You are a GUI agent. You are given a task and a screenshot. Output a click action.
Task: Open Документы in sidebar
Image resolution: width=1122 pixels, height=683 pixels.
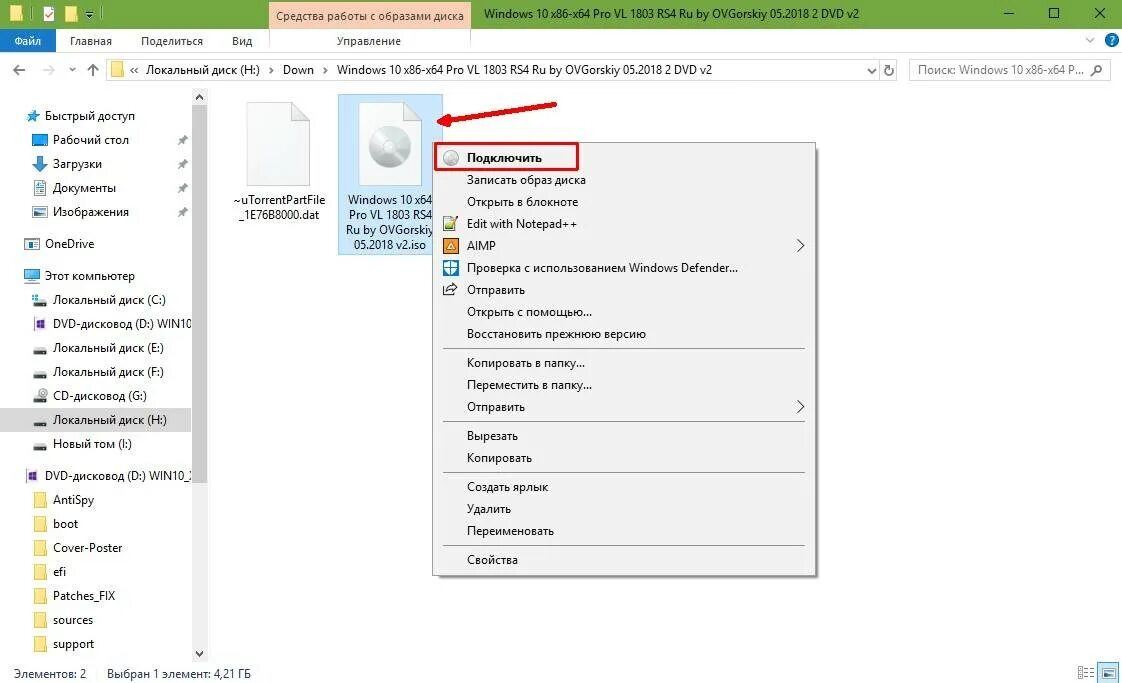[x=84, y=188]
